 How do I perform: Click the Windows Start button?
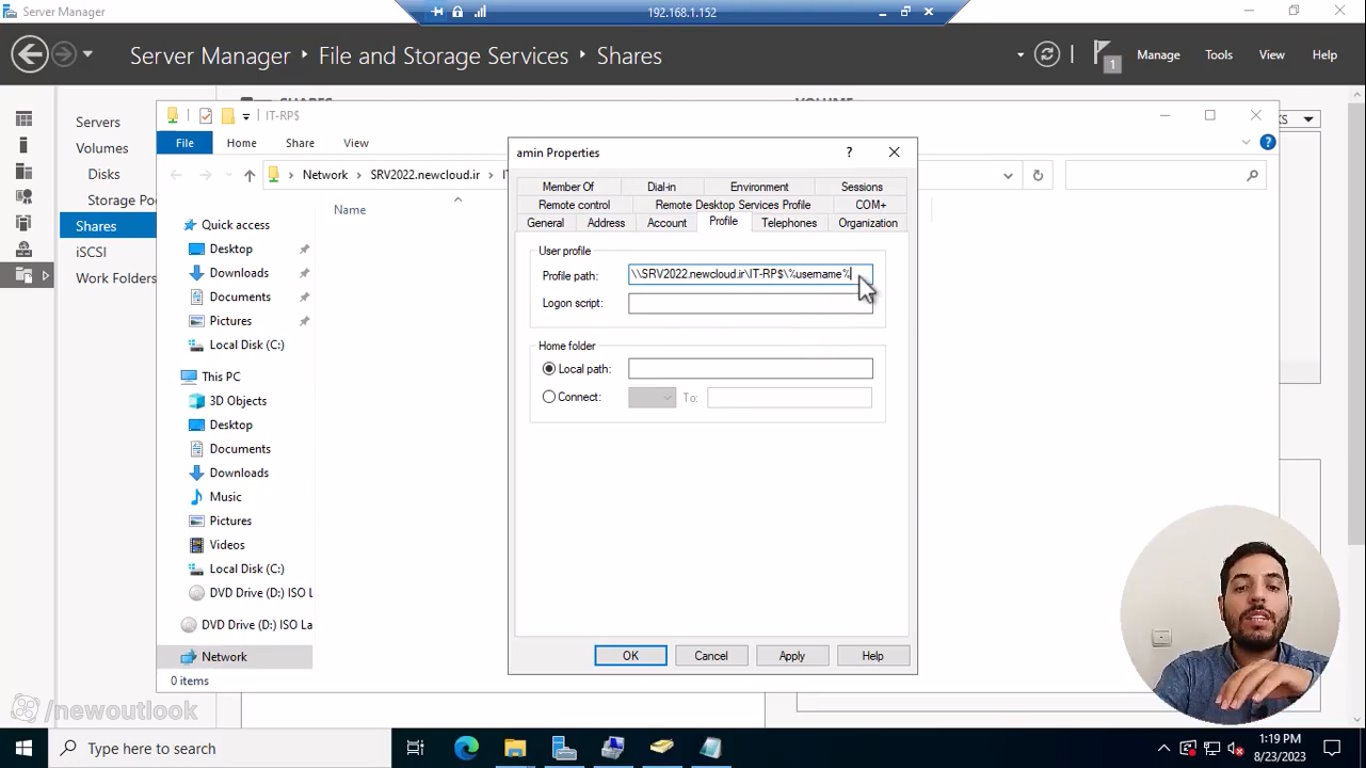22,748
